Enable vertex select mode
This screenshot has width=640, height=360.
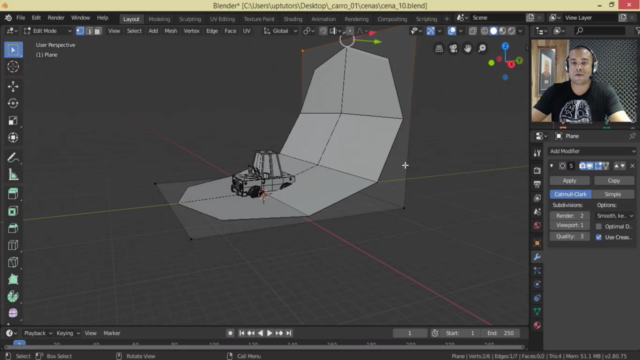coord(80,31)
